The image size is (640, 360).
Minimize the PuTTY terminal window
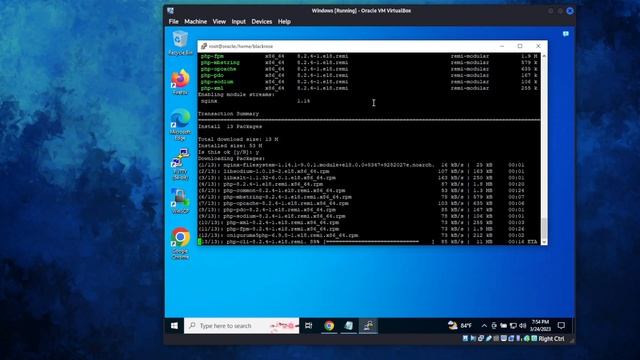(x=502, y=46)
